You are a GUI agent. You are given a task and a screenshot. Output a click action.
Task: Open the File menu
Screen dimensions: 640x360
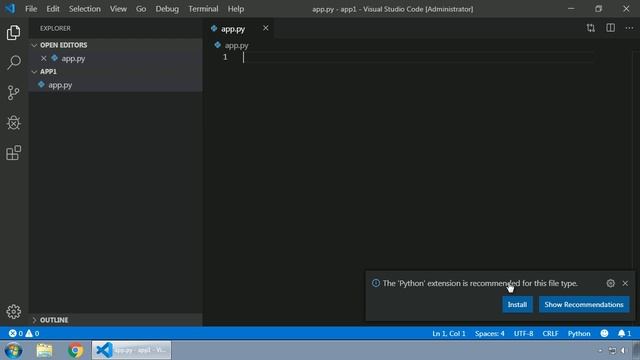tap(31, 9)
